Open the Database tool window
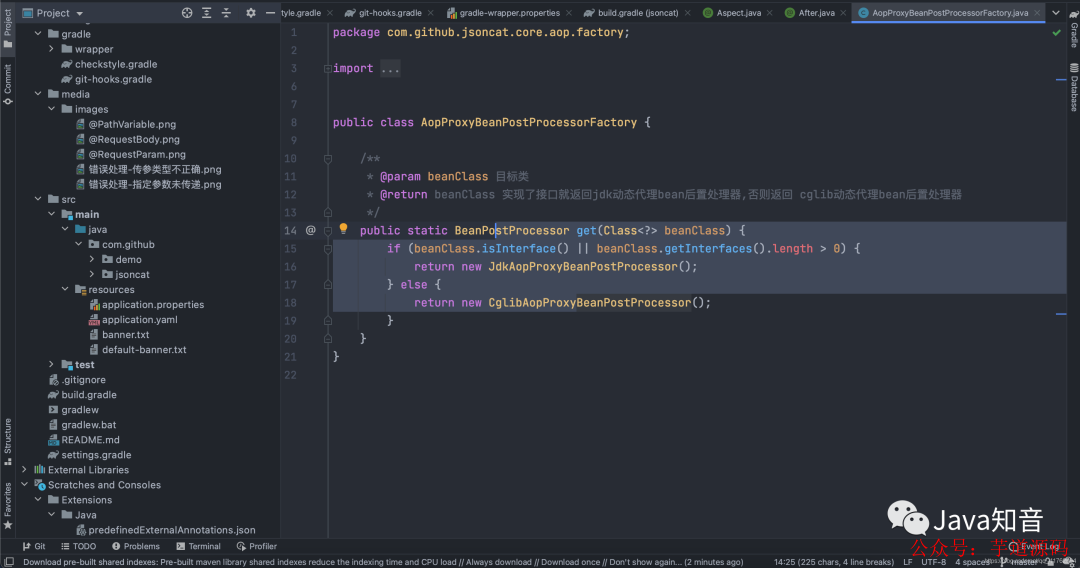 (1073, 87)
